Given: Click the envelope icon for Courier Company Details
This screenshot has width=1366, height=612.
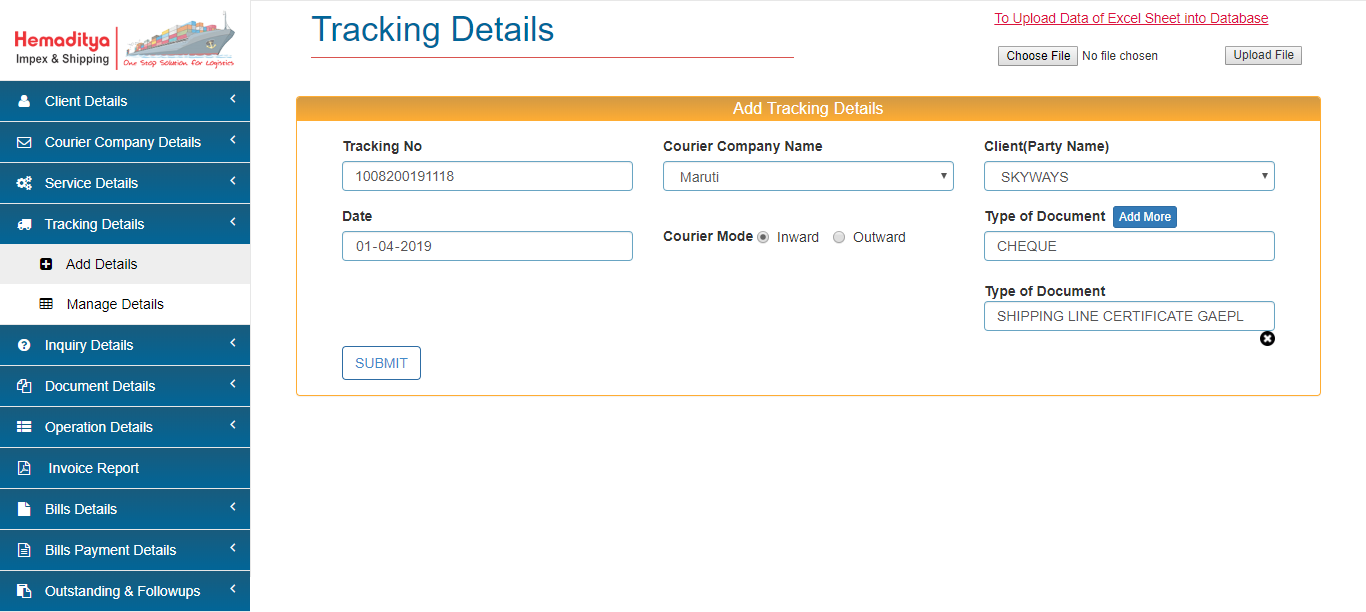Looking at the screenshot, I should coord(24,142).
